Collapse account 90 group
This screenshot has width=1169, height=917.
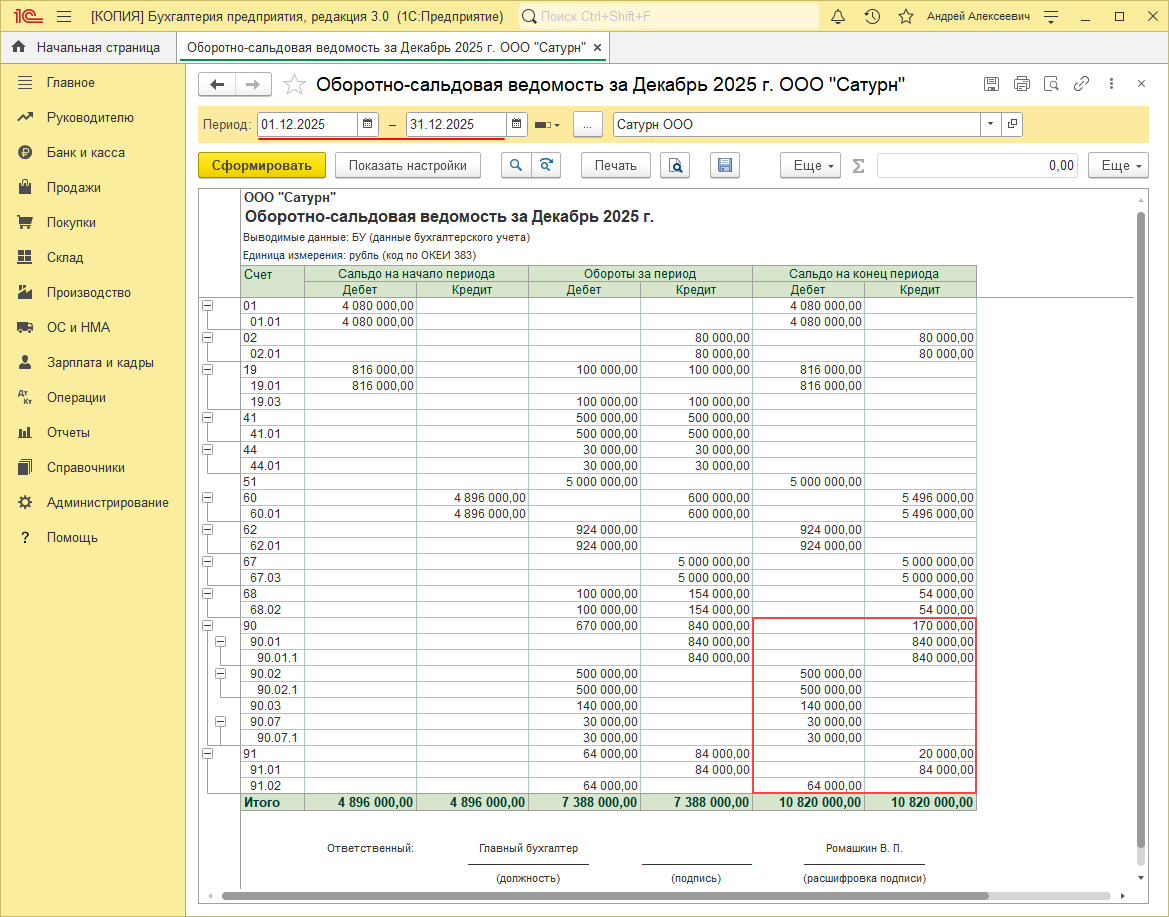coord(207,626)
